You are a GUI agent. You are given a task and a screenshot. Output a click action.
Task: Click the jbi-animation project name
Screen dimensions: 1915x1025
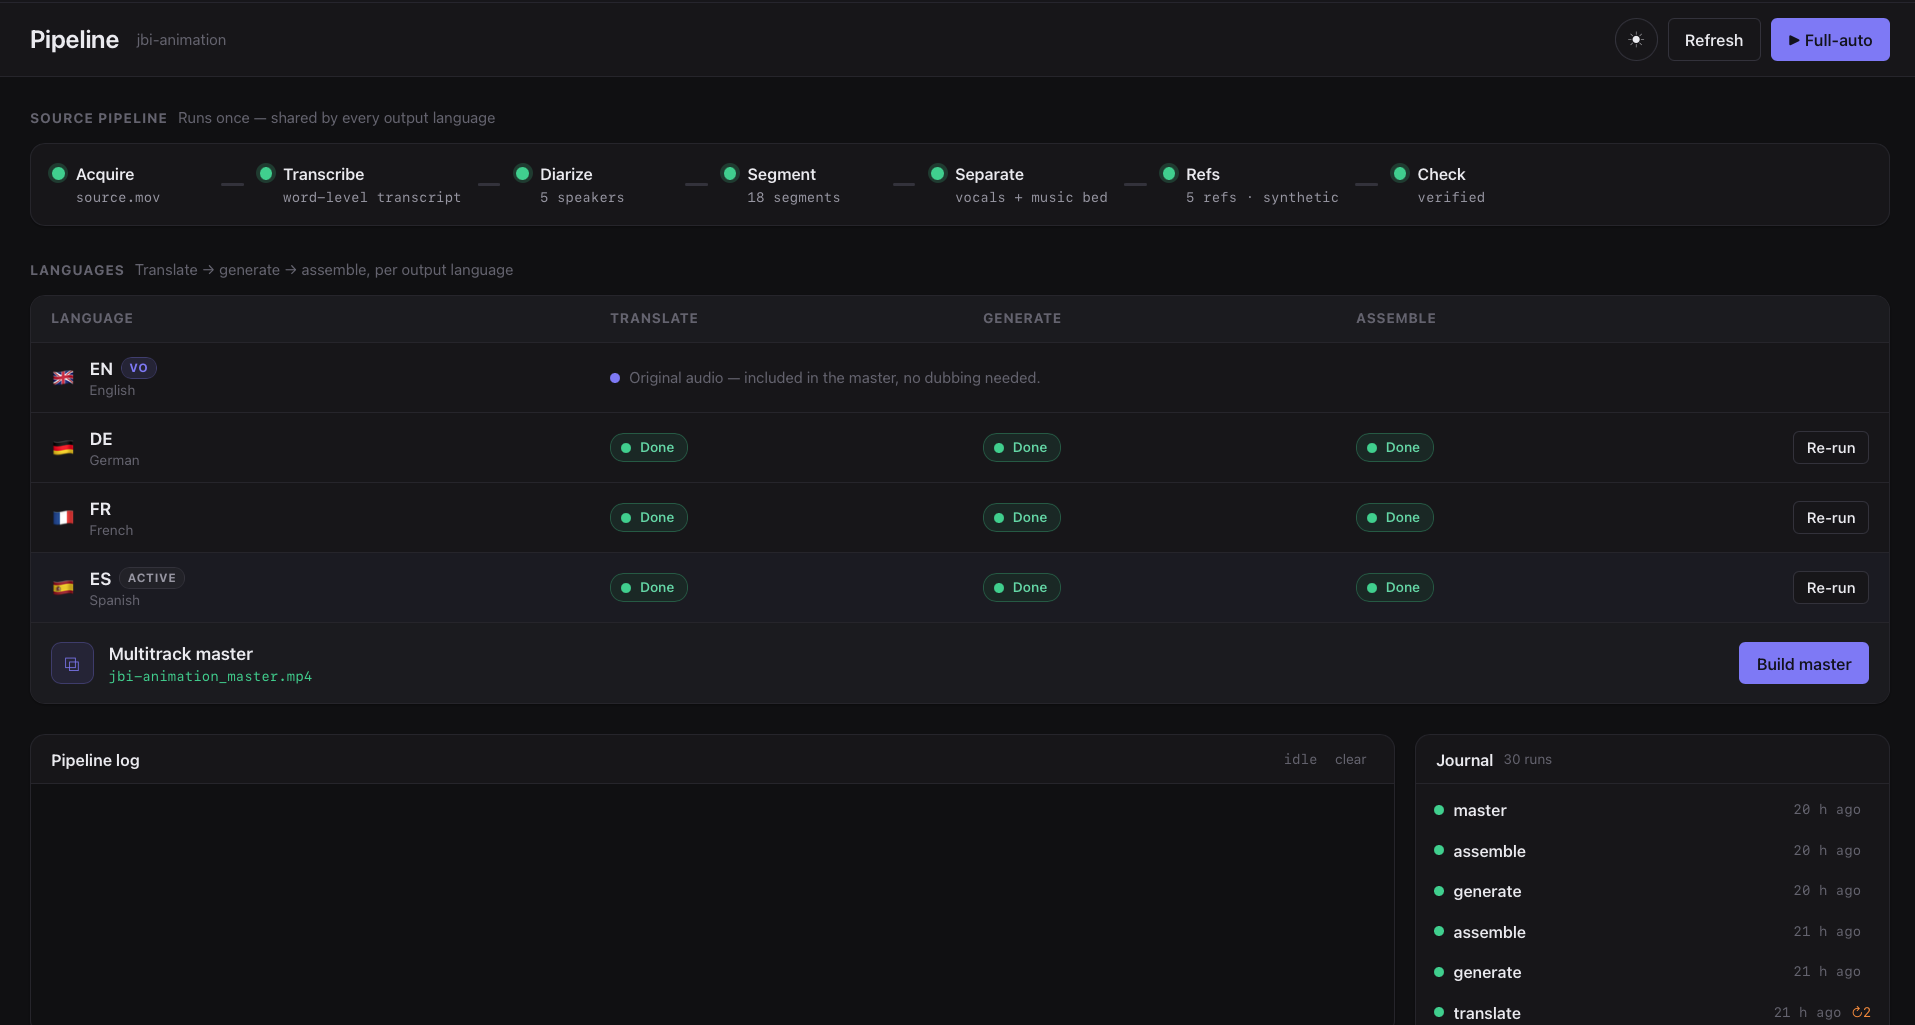[x=181, y=40]
